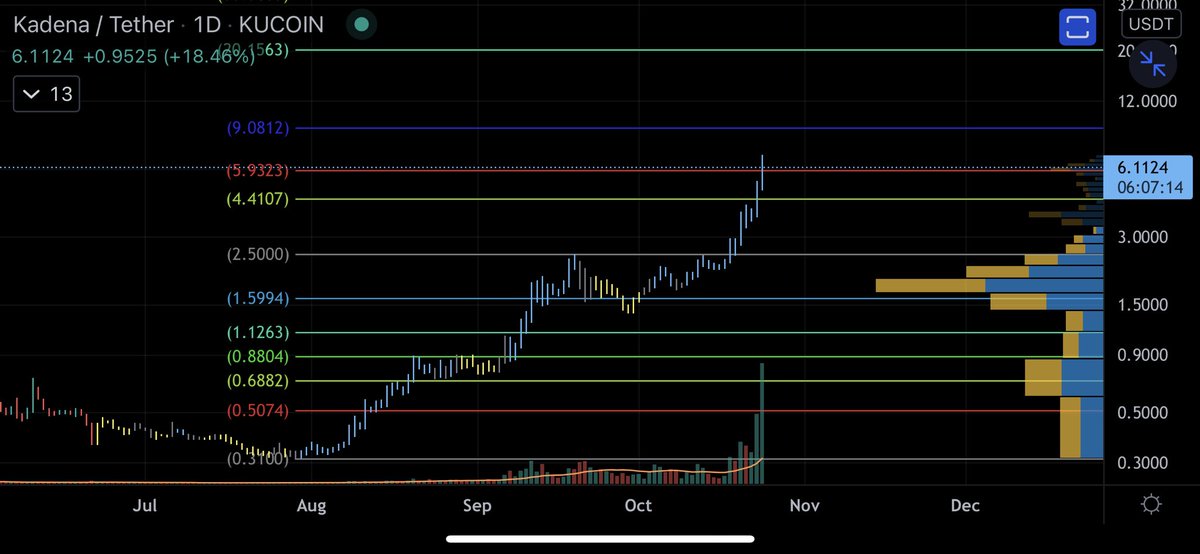The width and height of the screenshot is (1200, 554).
Task: Select the 1.5994 level label
Action: tap(257, 298)
